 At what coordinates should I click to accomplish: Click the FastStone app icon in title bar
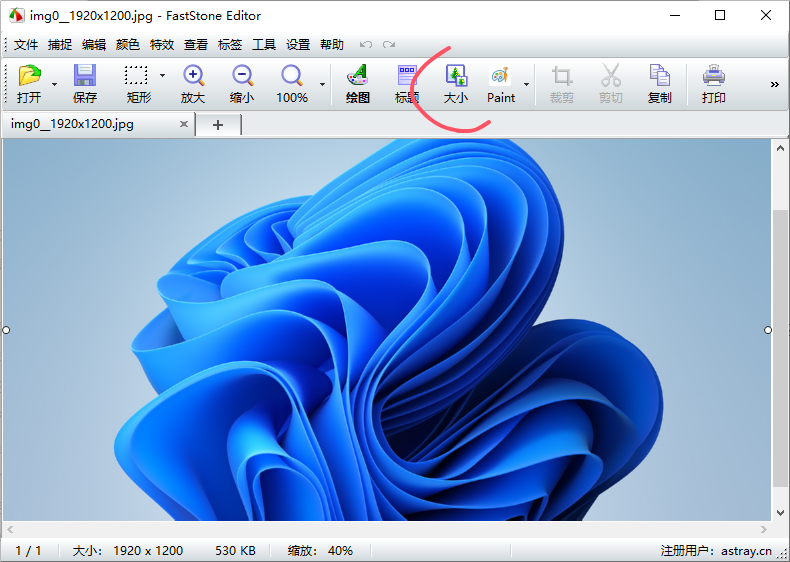pyautogui.click(x=16, y=16)
